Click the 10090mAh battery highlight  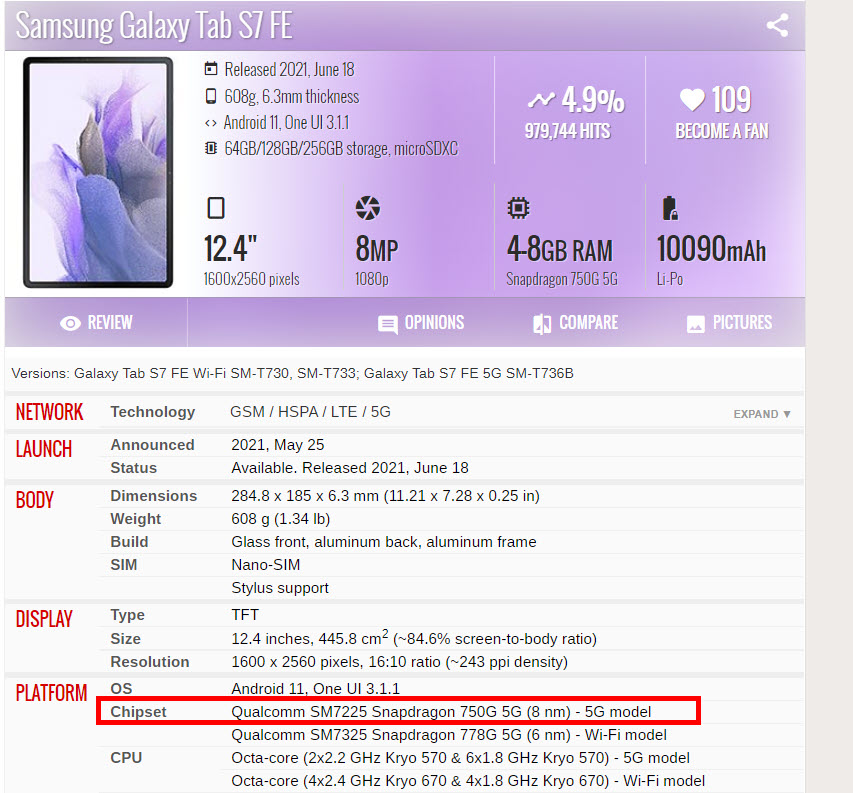[712, 249]
